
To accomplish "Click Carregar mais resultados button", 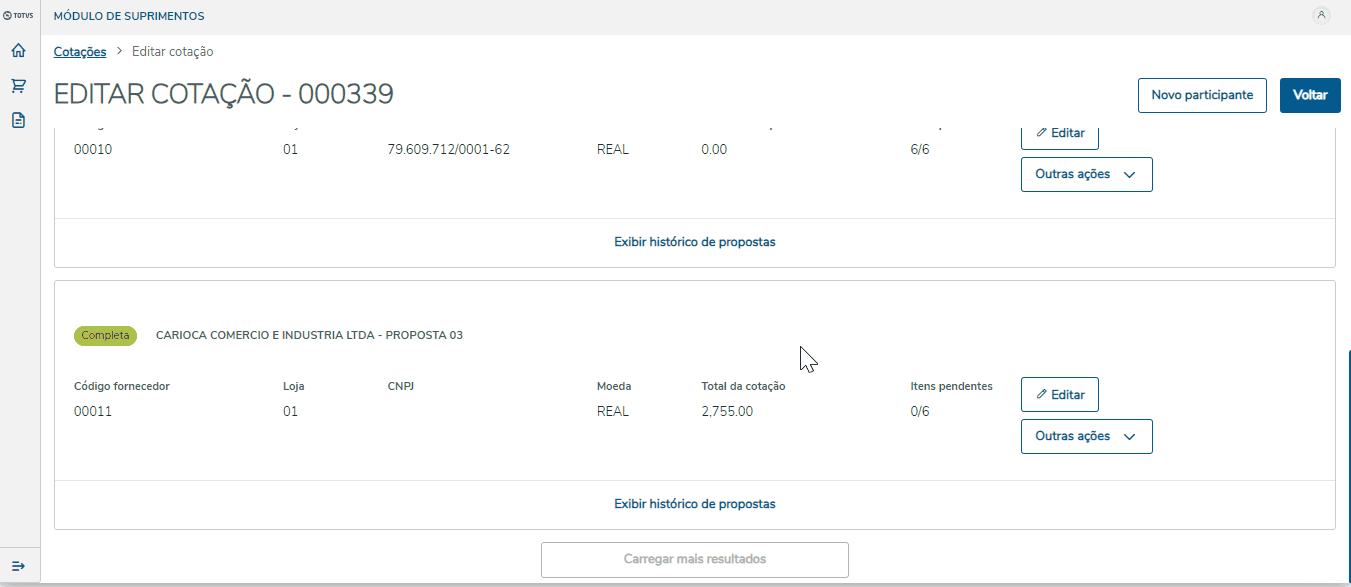I will (694, 559).
